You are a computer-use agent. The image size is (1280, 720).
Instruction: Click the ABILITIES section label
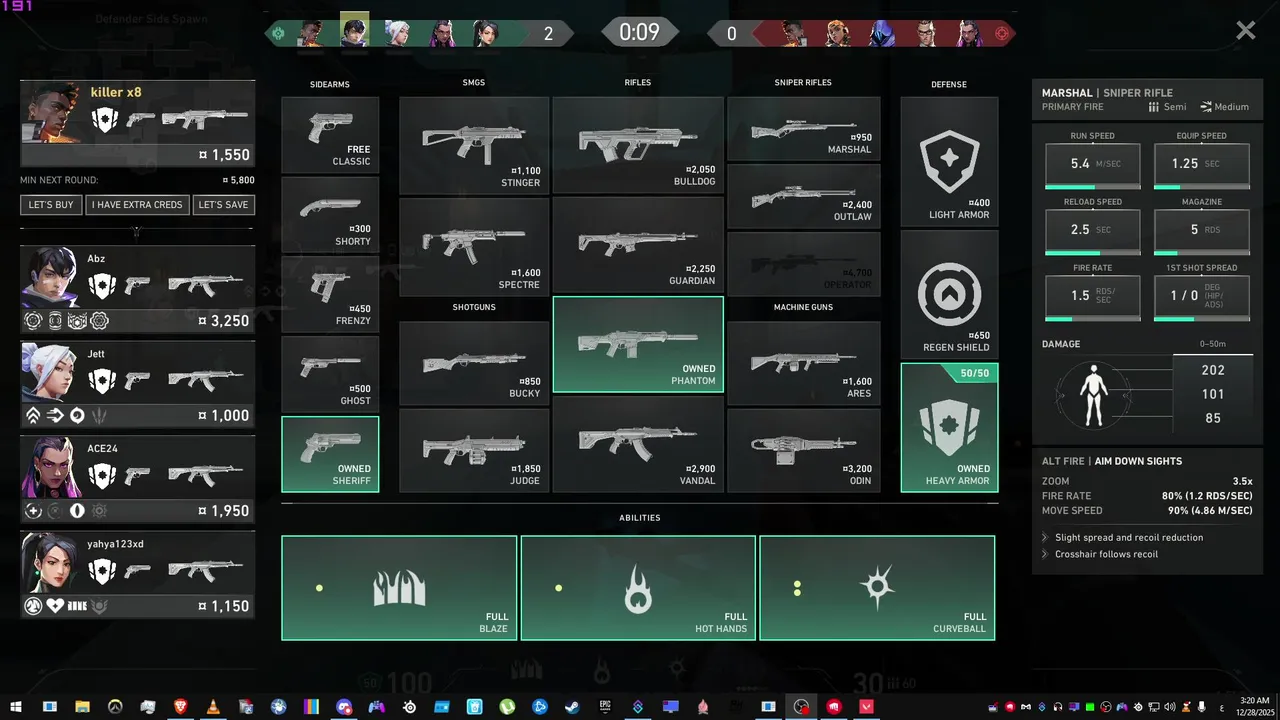click(x=640, y=518)
